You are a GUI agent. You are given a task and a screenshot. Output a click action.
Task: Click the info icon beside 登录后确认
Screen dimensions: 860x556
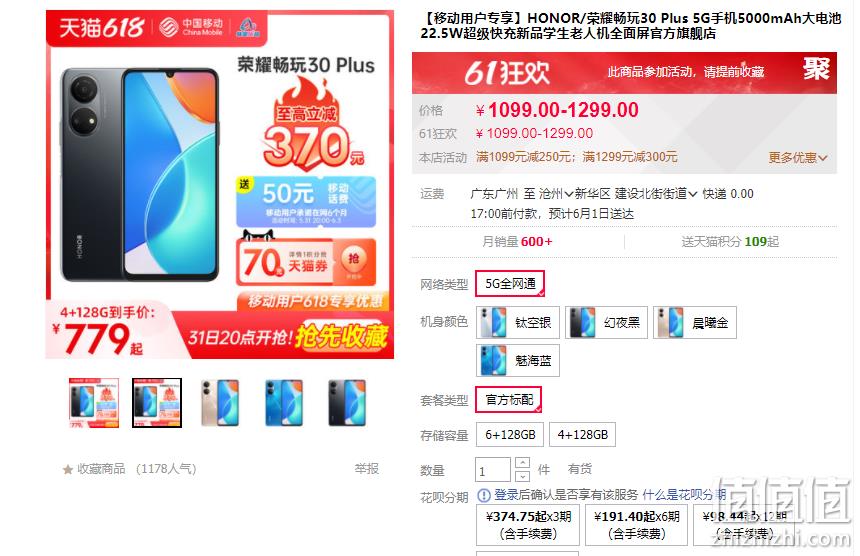[x=484, y=496]
